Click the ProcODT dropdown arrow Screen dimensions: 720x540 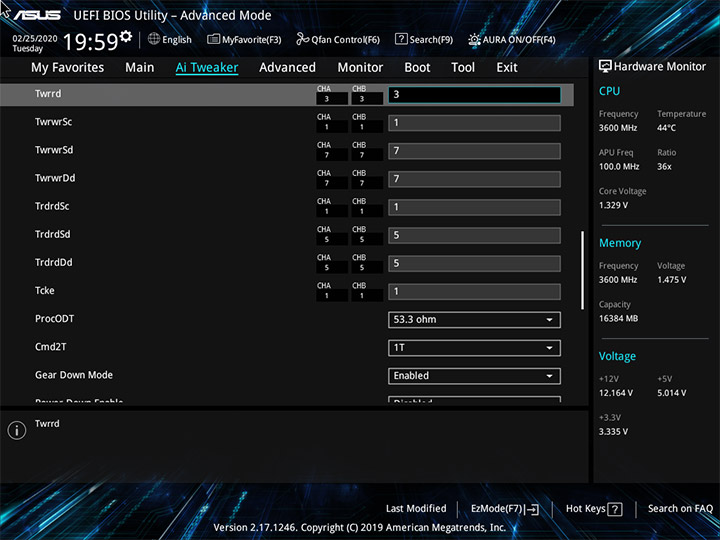click(549, 320)
